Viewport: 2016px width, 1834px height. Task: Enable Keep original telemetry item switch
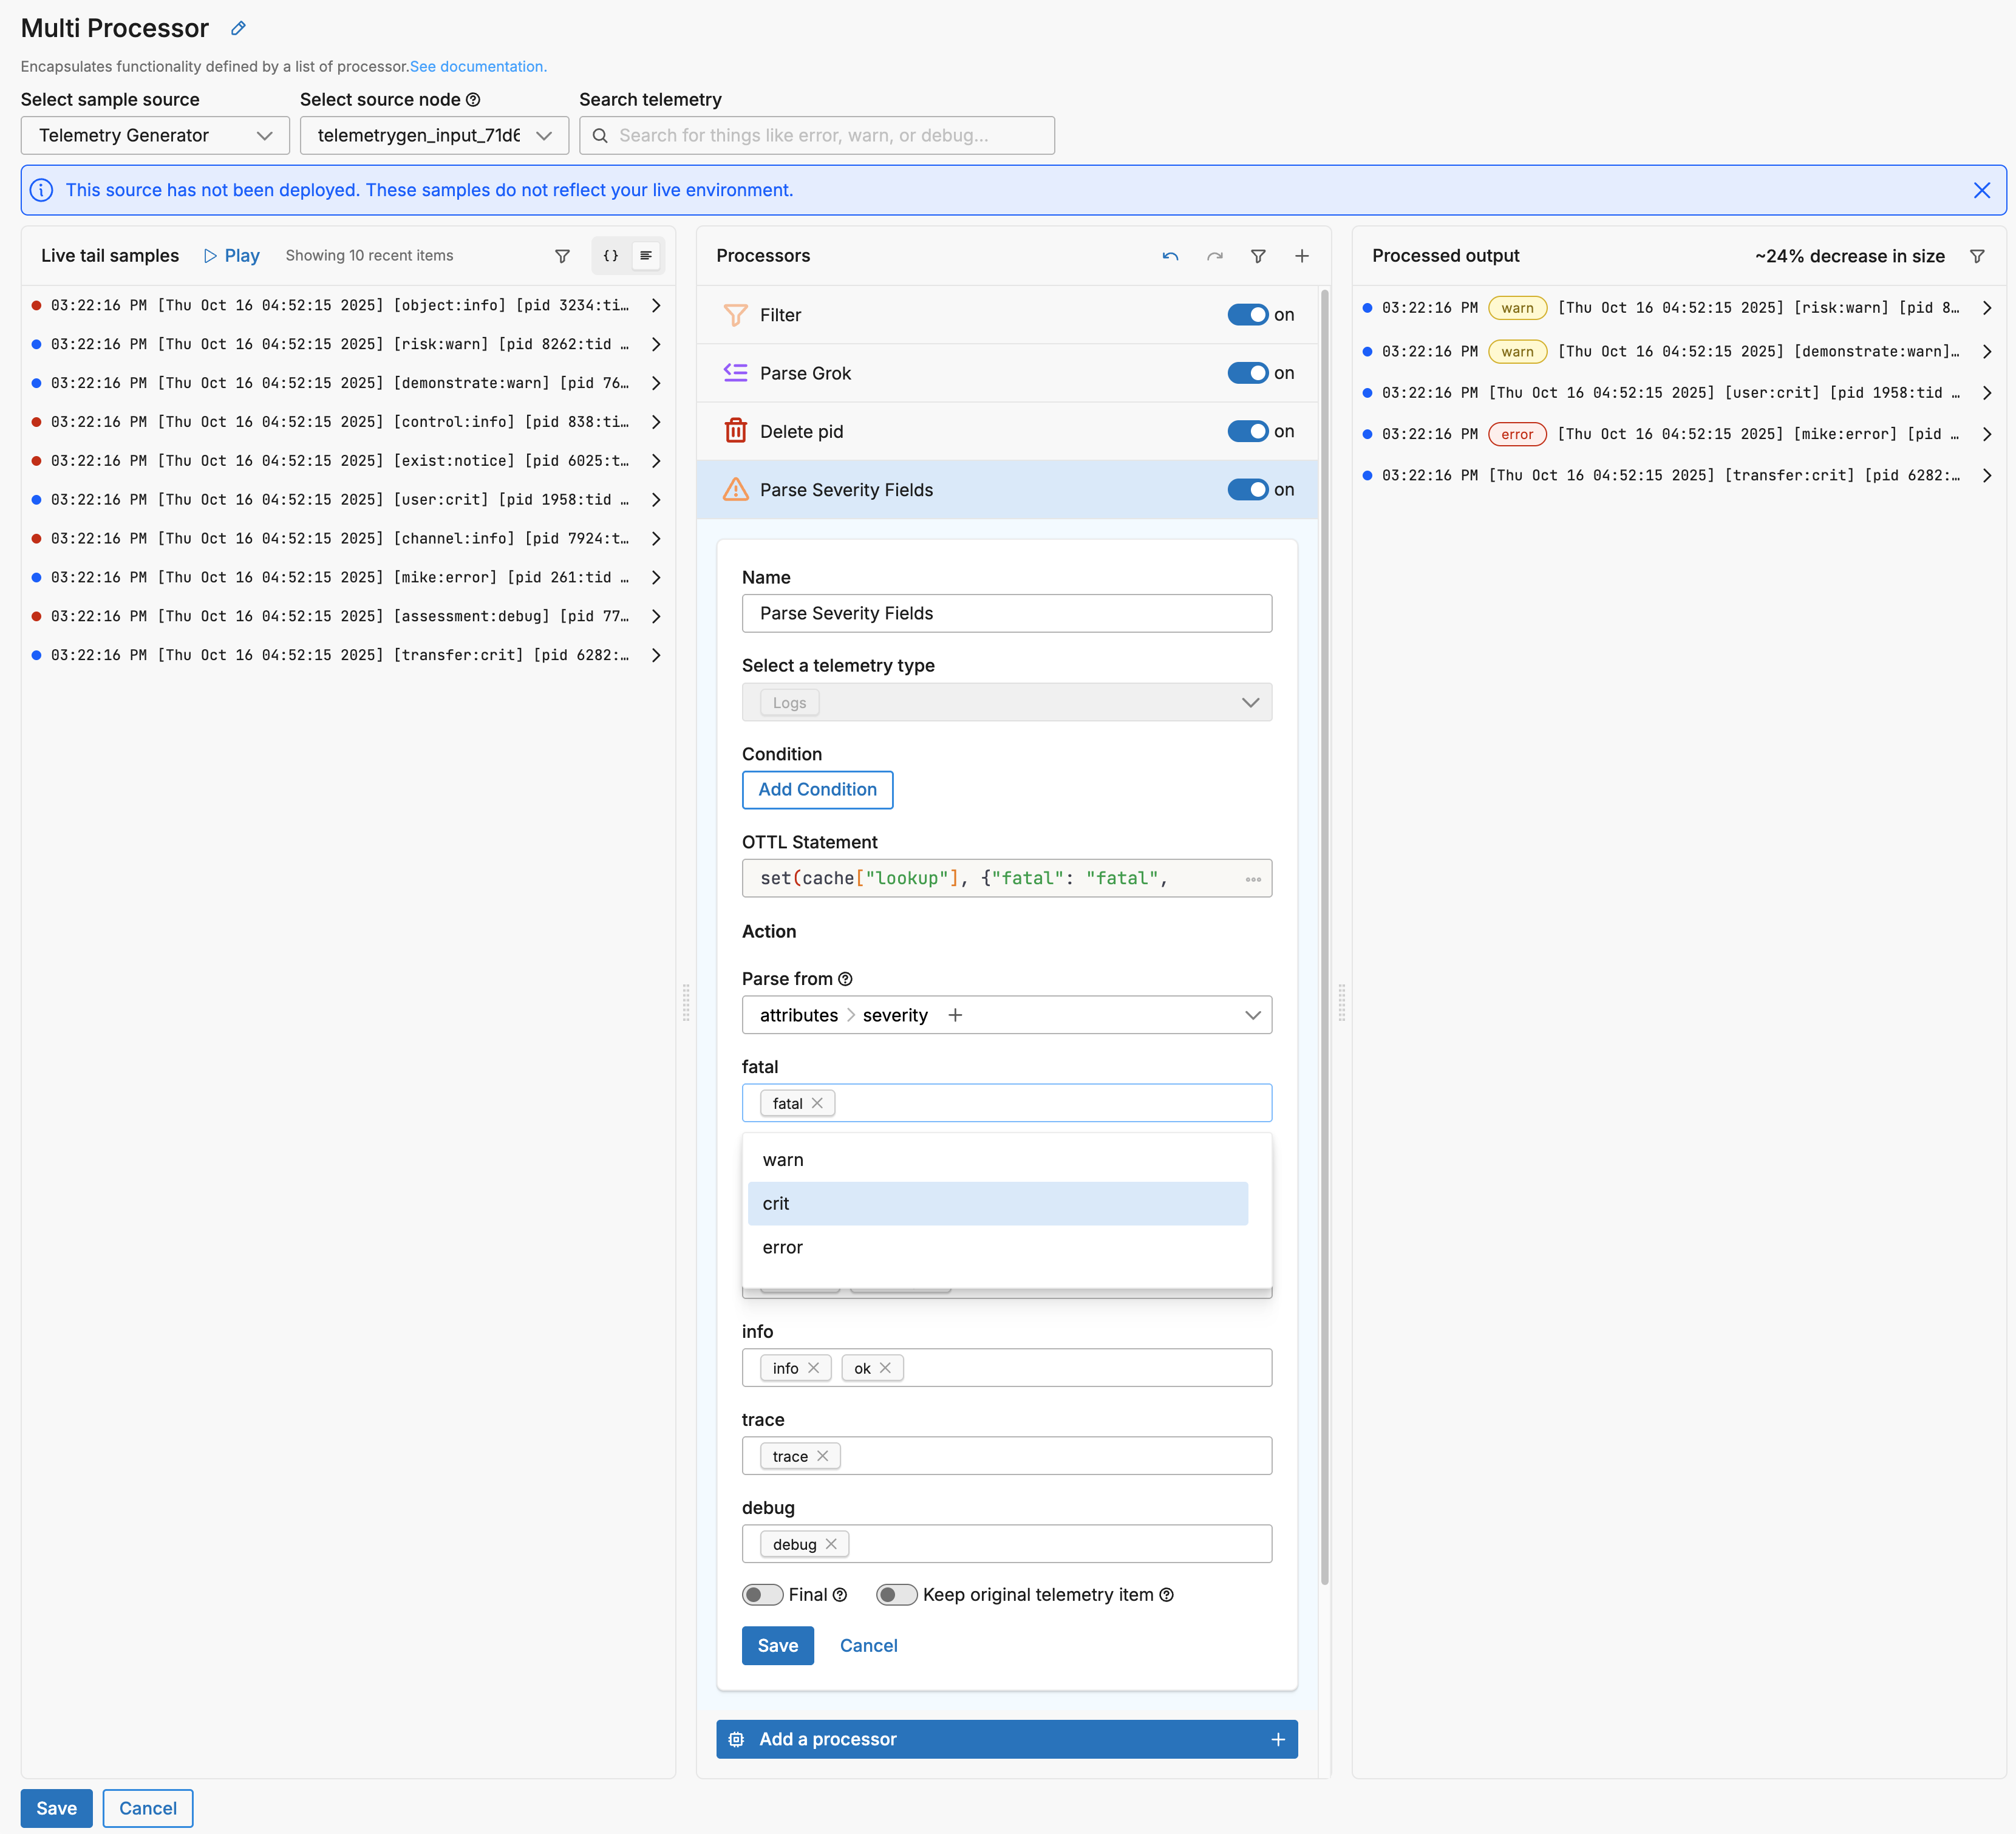tap(896, 1594)
